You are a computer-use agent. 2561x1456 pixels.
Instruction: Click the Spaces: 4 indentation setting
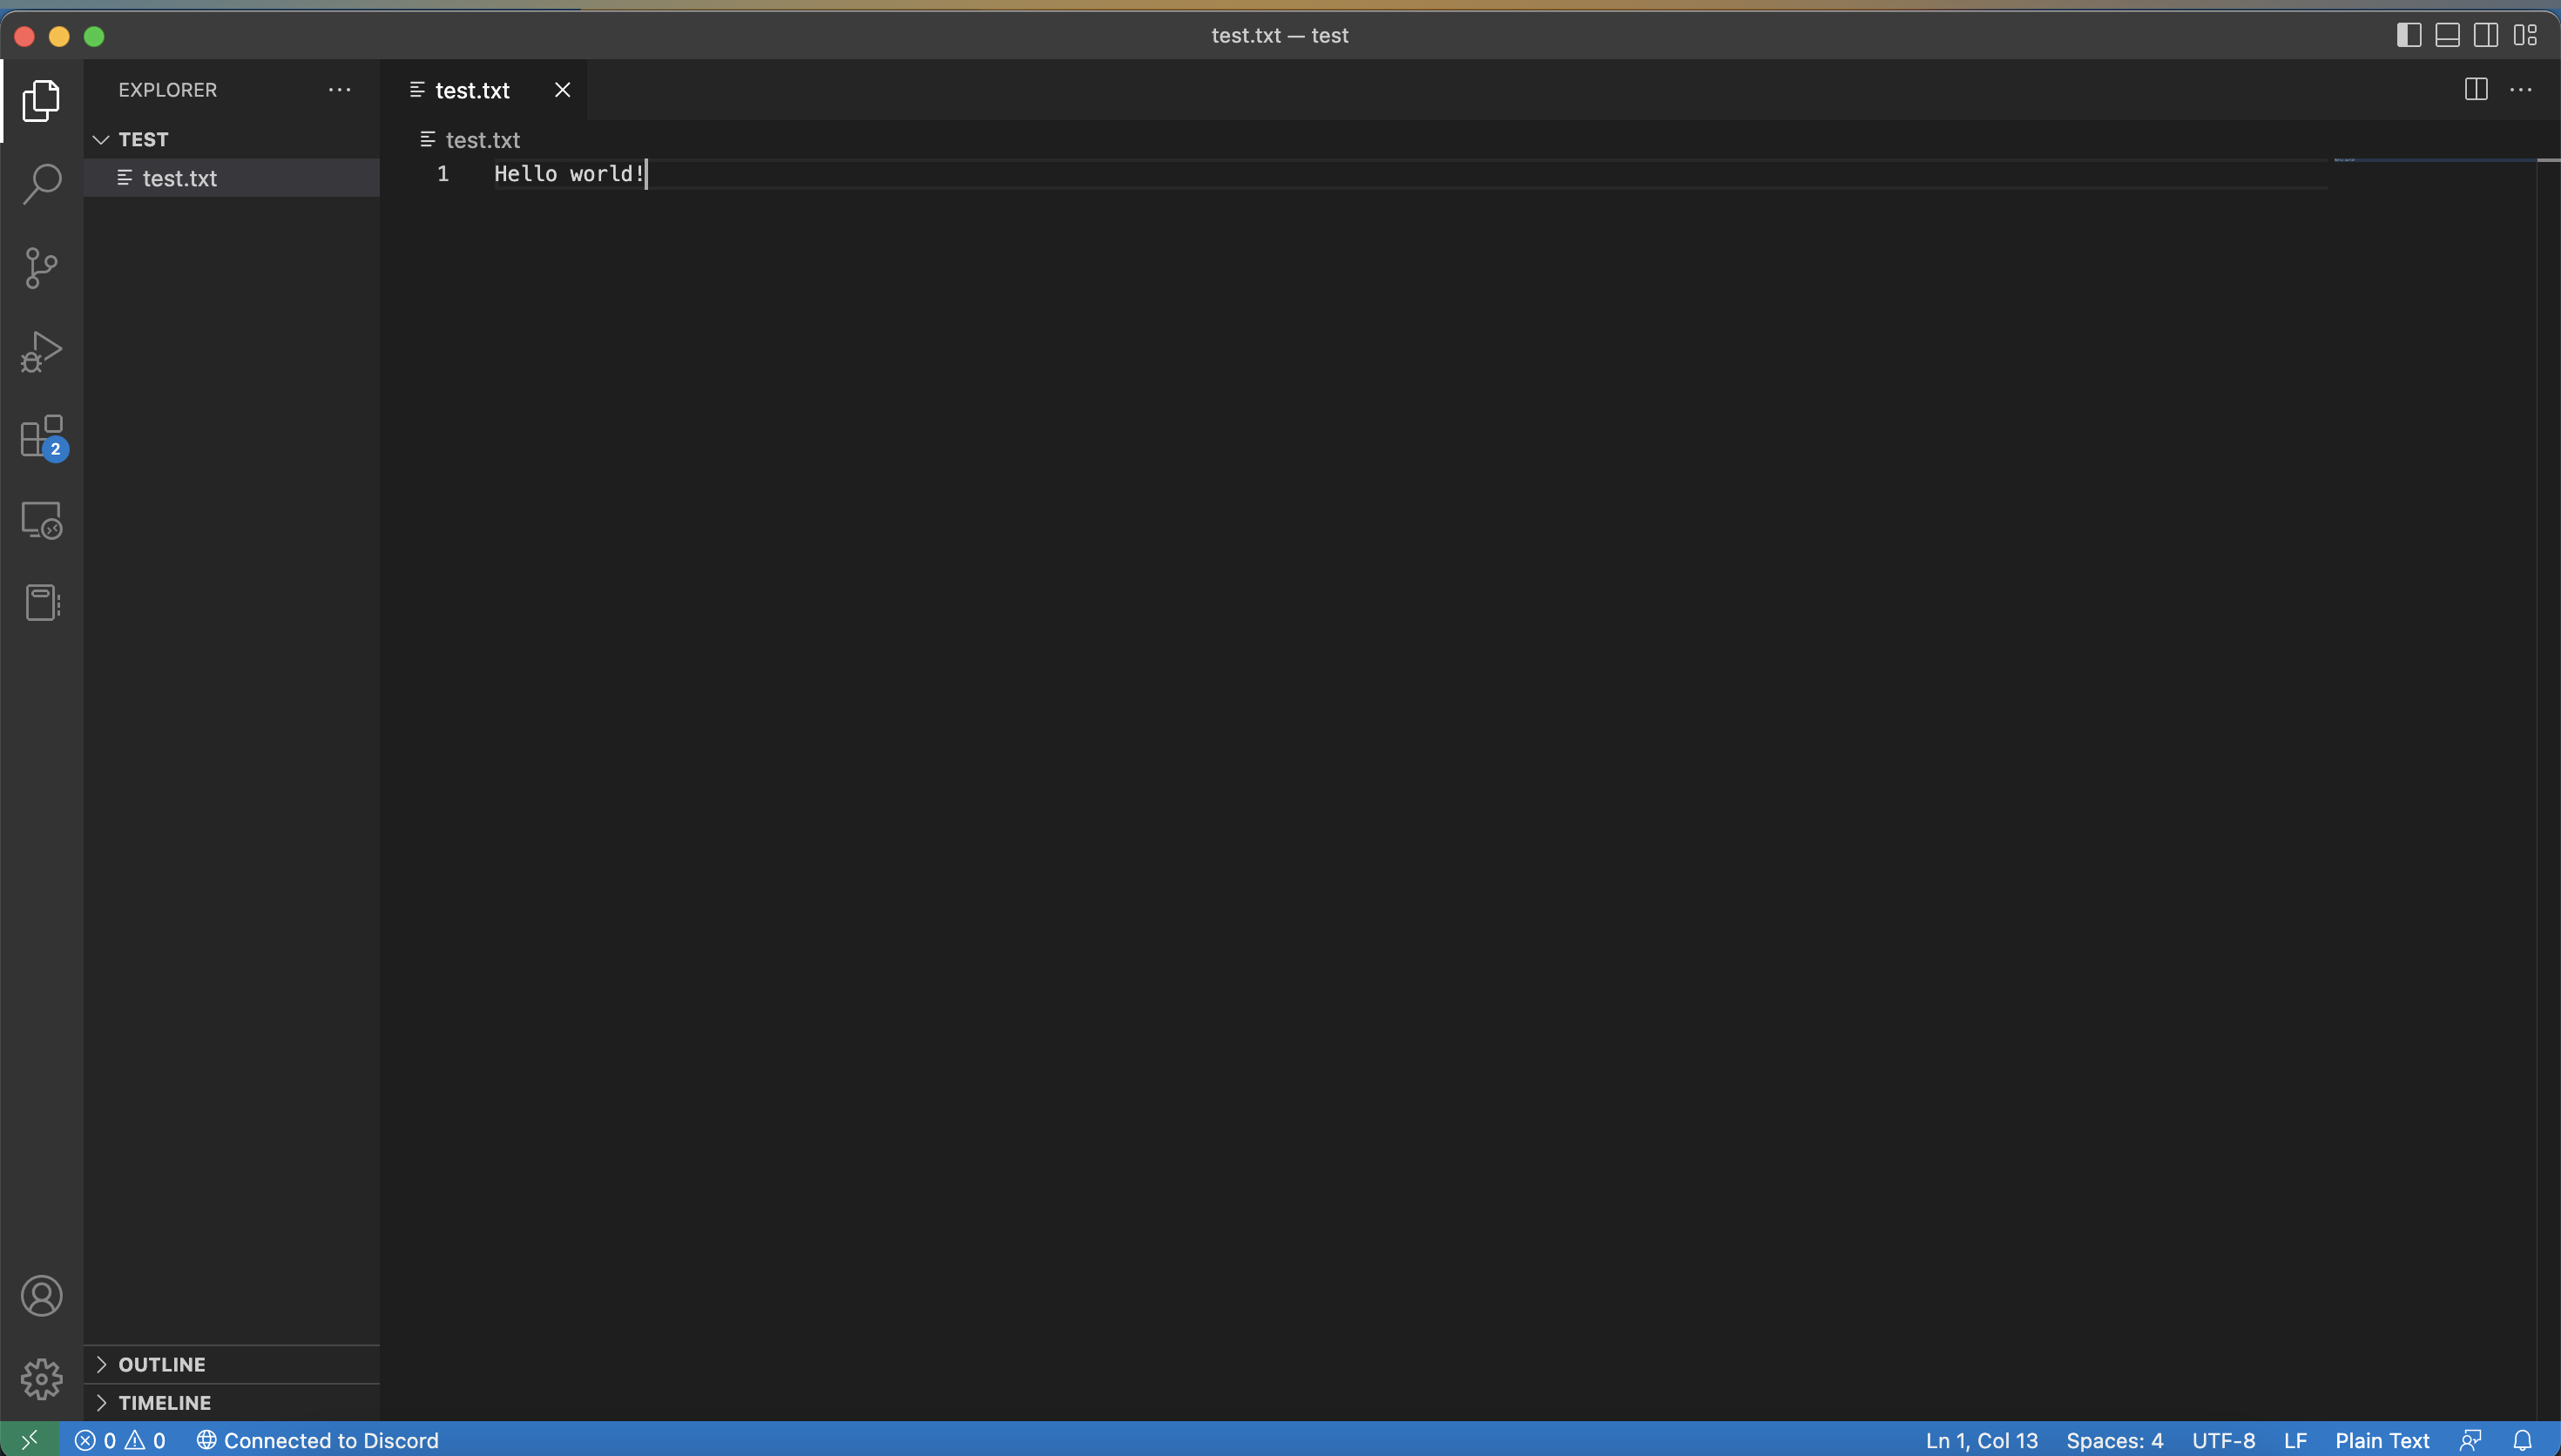click(2114, 1440)
